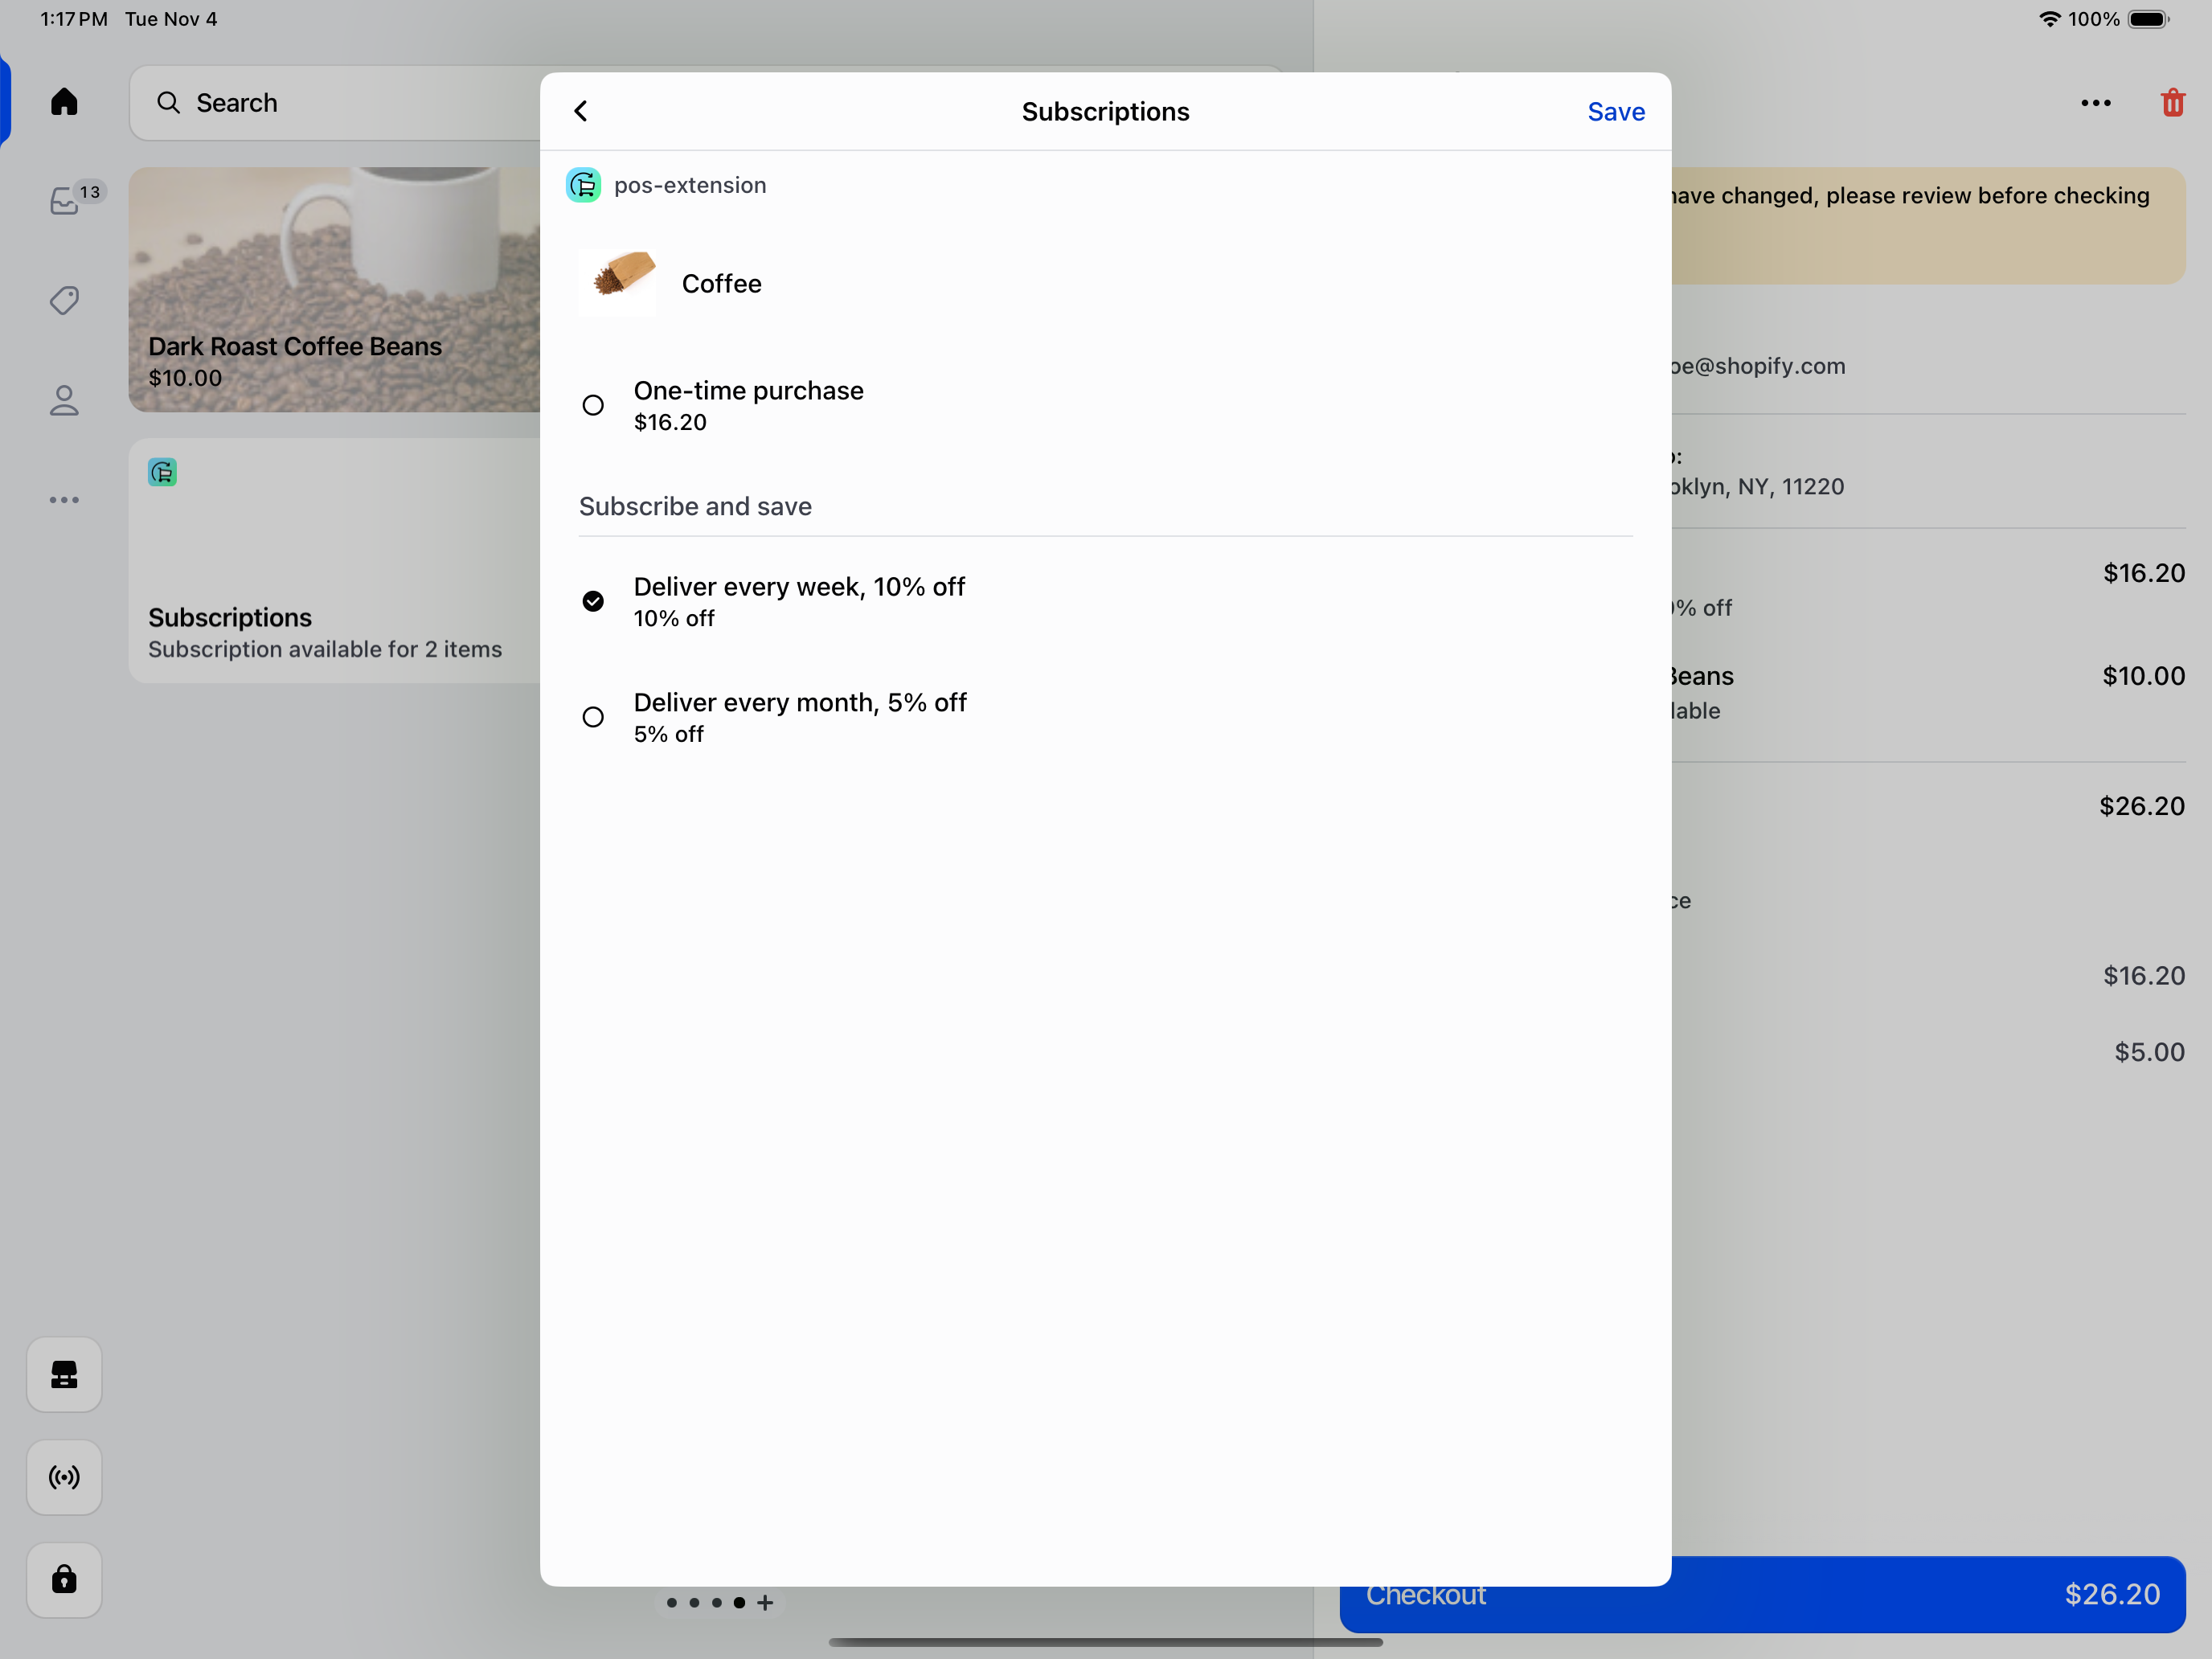Open the orders inbox with 13 badge
This screenshot has height=1659, width=2212.
(x=65, y=201)
